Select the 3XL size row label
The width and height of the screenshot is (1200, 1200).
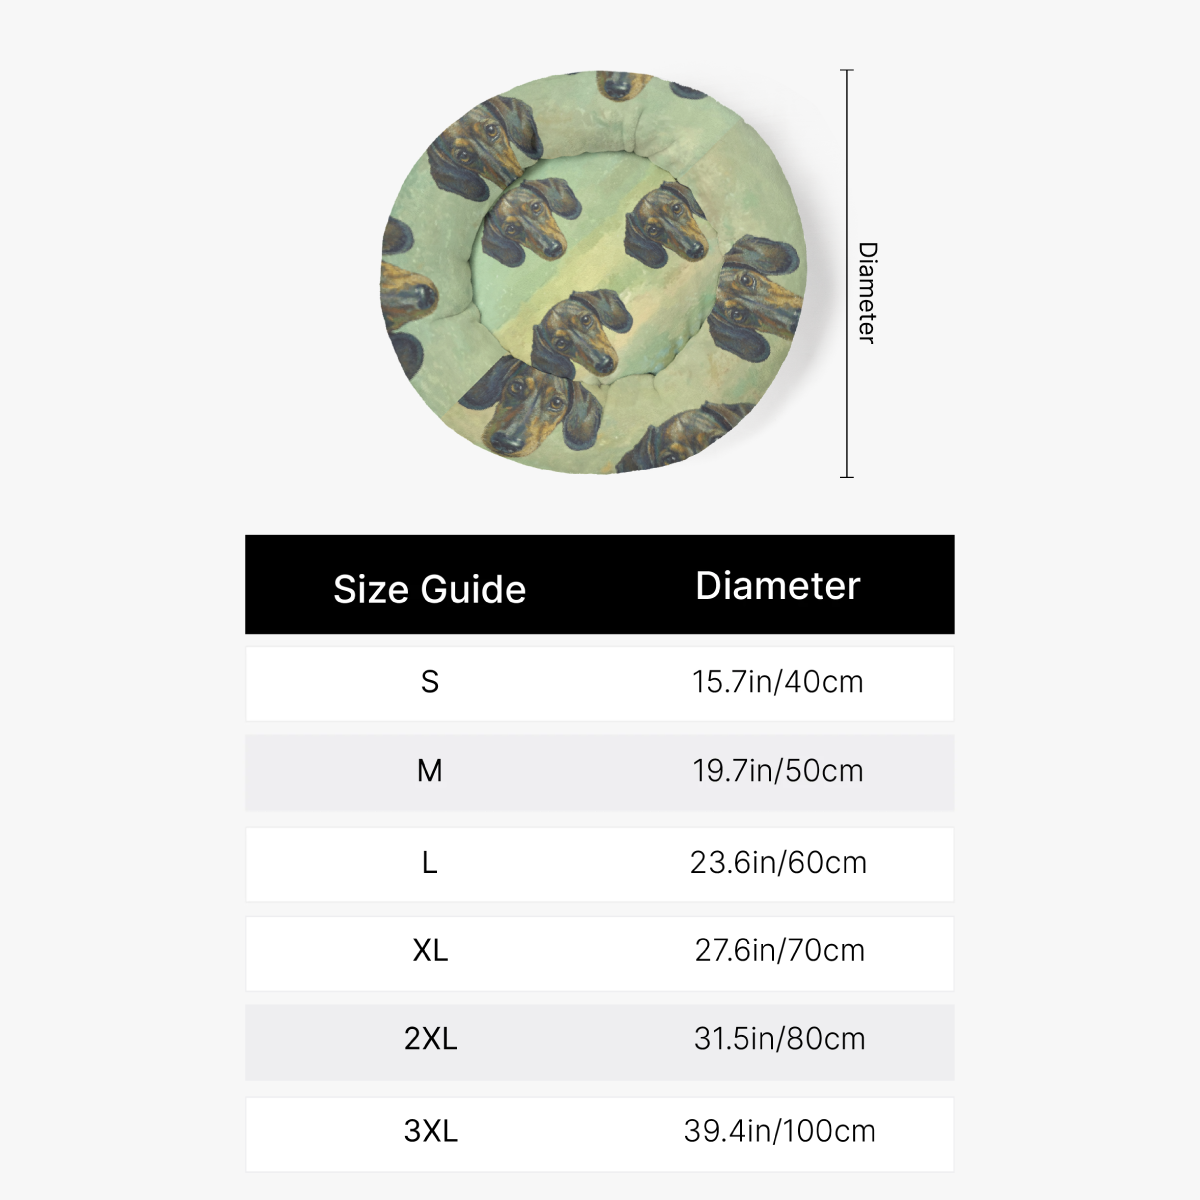[430, 1131]
